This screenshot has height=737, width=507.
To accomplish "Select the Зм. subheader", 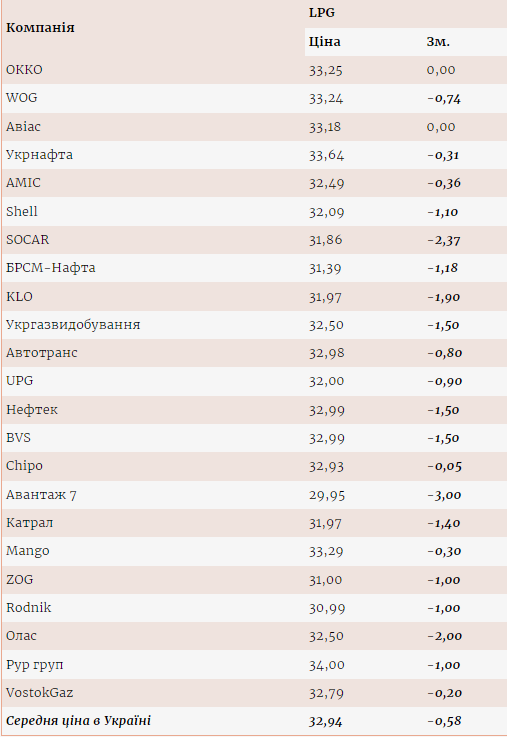I will click(438, 42).
